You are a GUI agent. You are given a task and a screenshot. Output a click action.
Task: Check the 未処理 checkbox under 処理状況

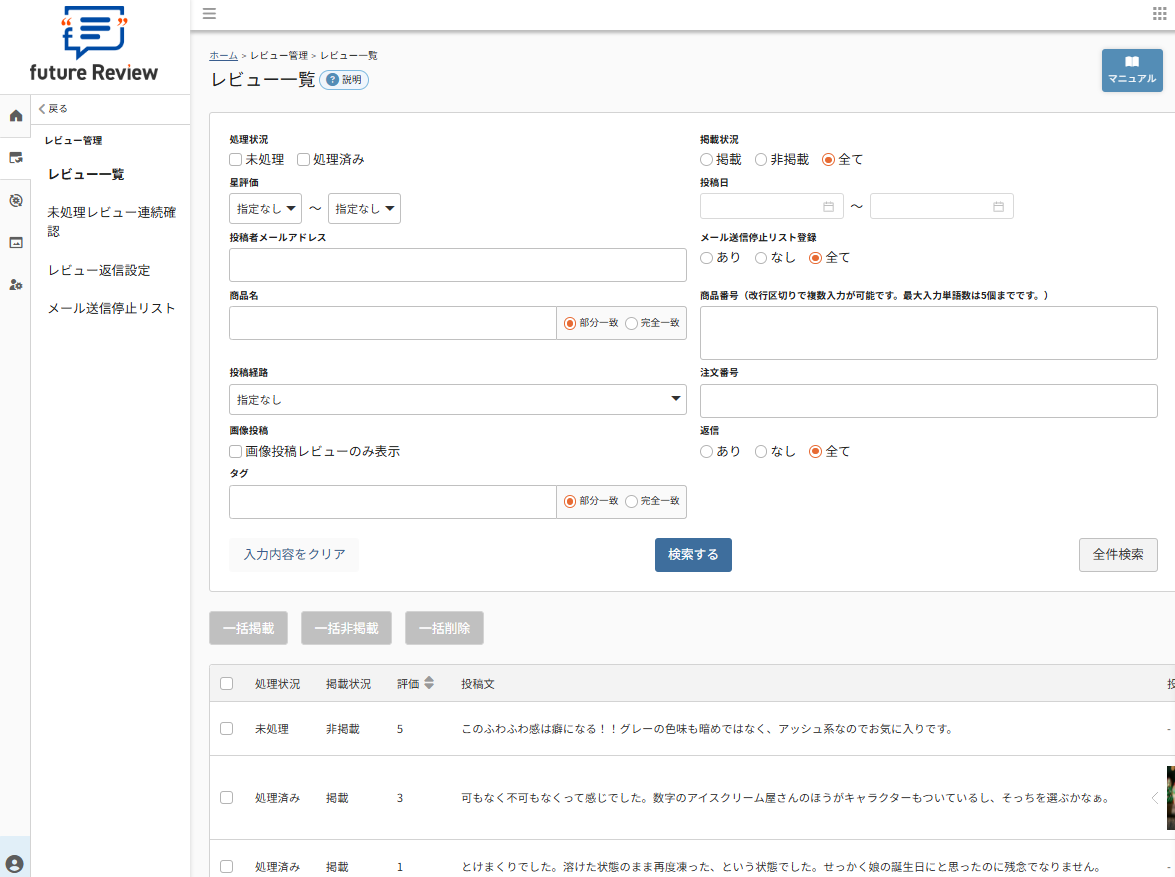click(235, 159)
